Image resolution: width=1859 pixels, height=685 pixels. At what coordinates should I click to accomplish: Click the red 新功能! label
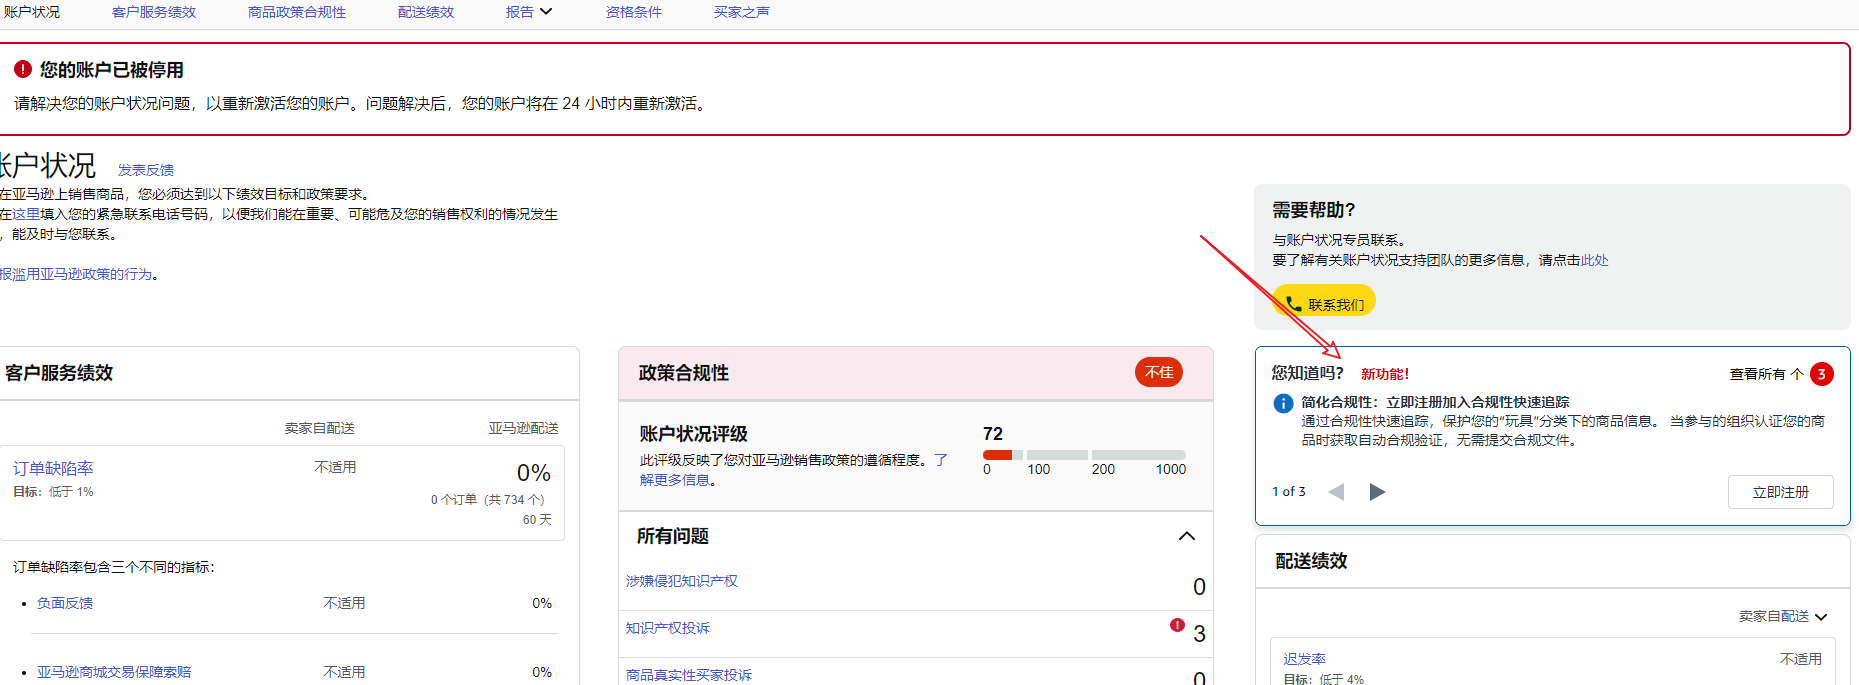[x=1385, y=374]
